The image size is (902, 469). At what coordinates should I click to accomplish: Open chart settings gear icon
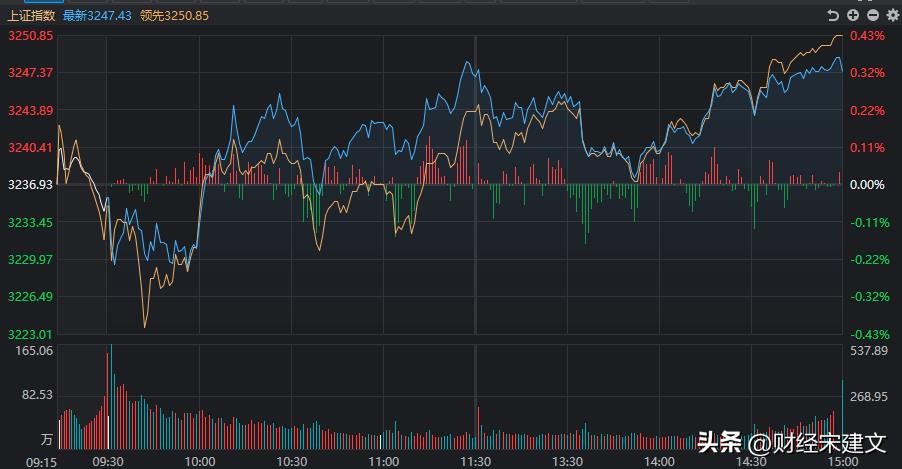click(890, 15)
